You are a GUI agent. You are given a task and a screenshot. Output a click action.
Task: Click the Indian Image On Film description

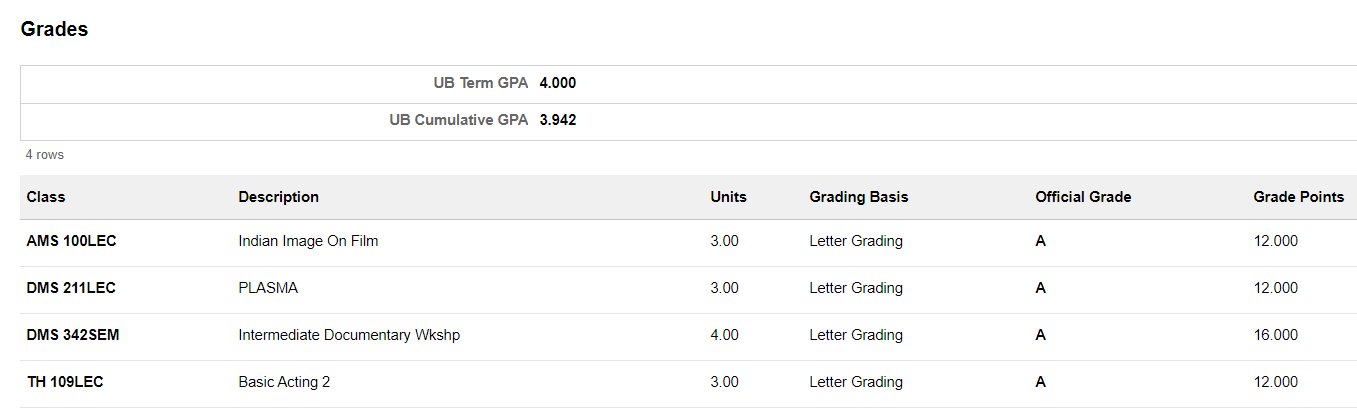pos(308,241)
